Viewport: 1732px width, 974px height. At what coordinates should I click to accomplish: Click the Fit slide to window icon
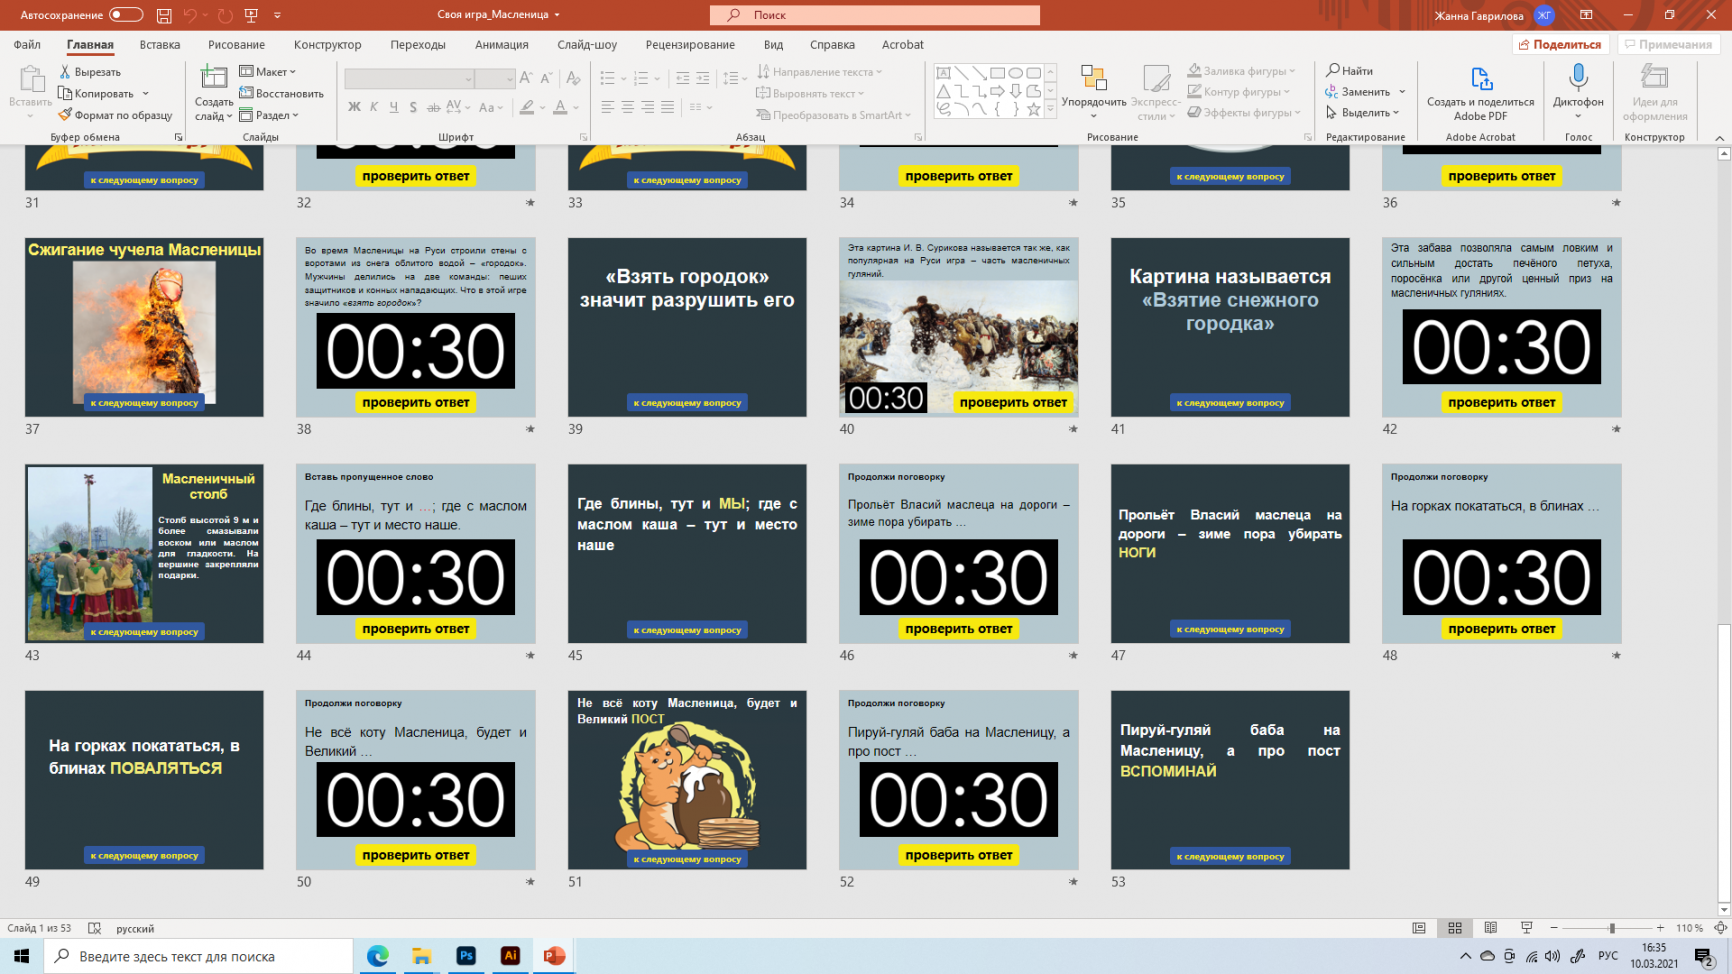pyautogui.click(x=1720, y=928)
